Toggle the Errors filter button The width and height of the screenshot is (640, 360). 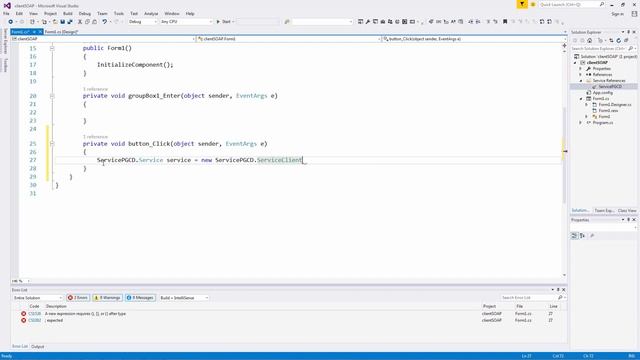click(78, 298)
